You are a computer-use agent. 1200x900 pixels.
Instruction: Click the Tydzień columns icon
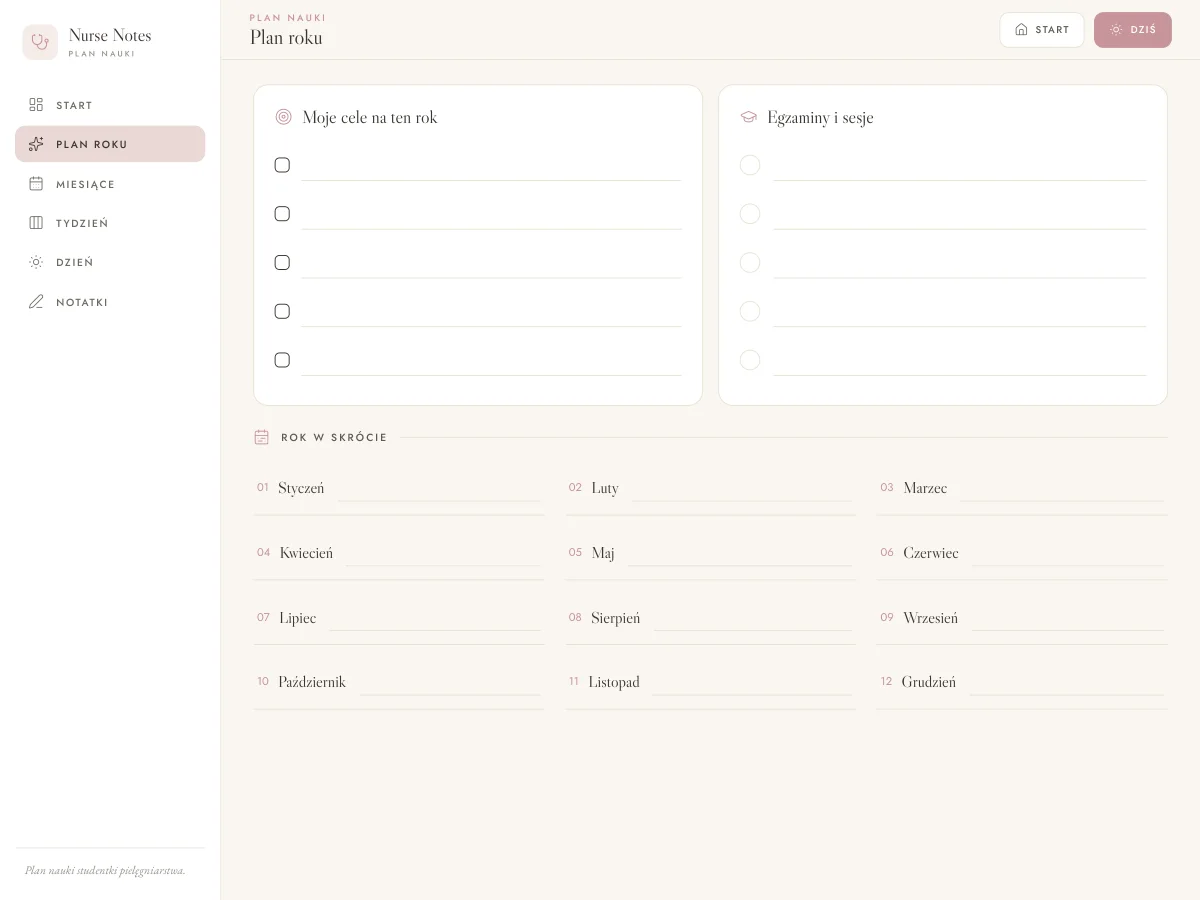pyautogui.click(x=36, y=223)
